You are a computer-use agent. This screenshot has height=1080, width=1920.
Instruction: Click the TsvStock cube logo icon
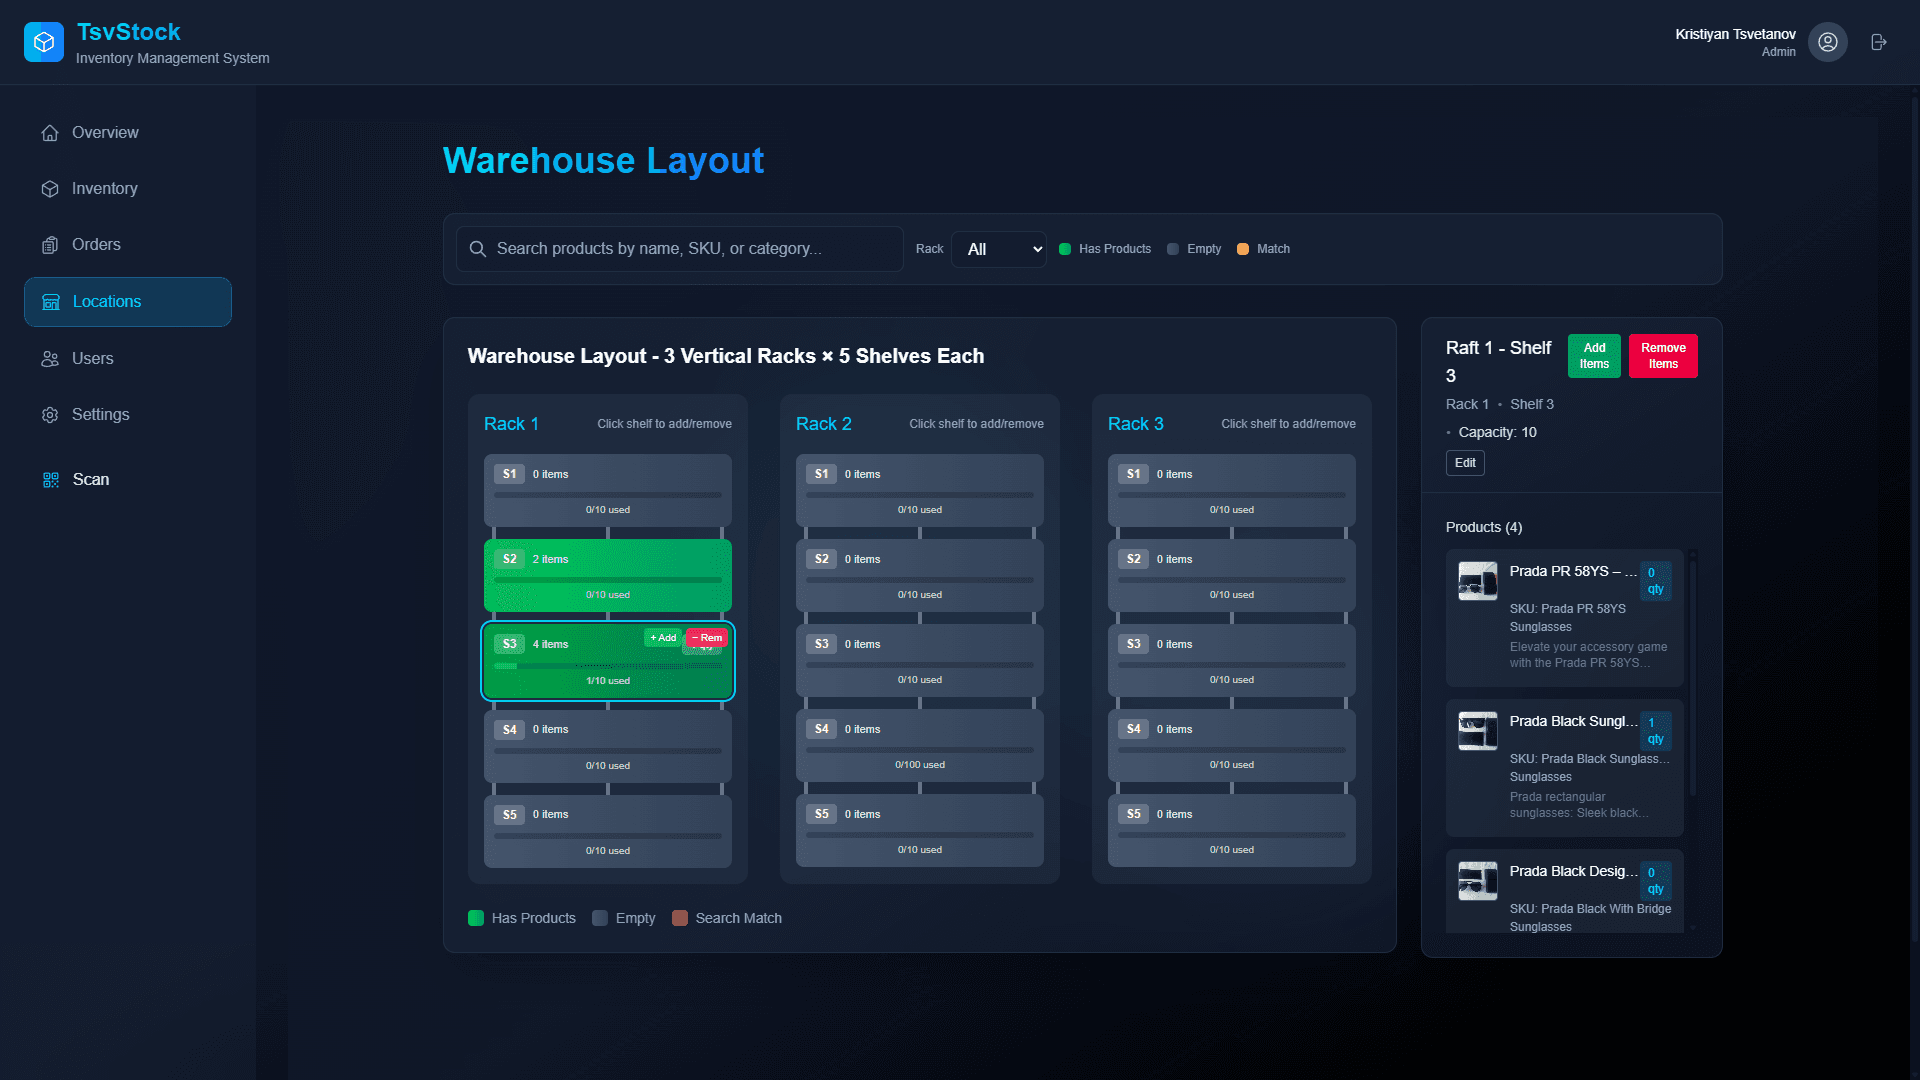point(44,42)
